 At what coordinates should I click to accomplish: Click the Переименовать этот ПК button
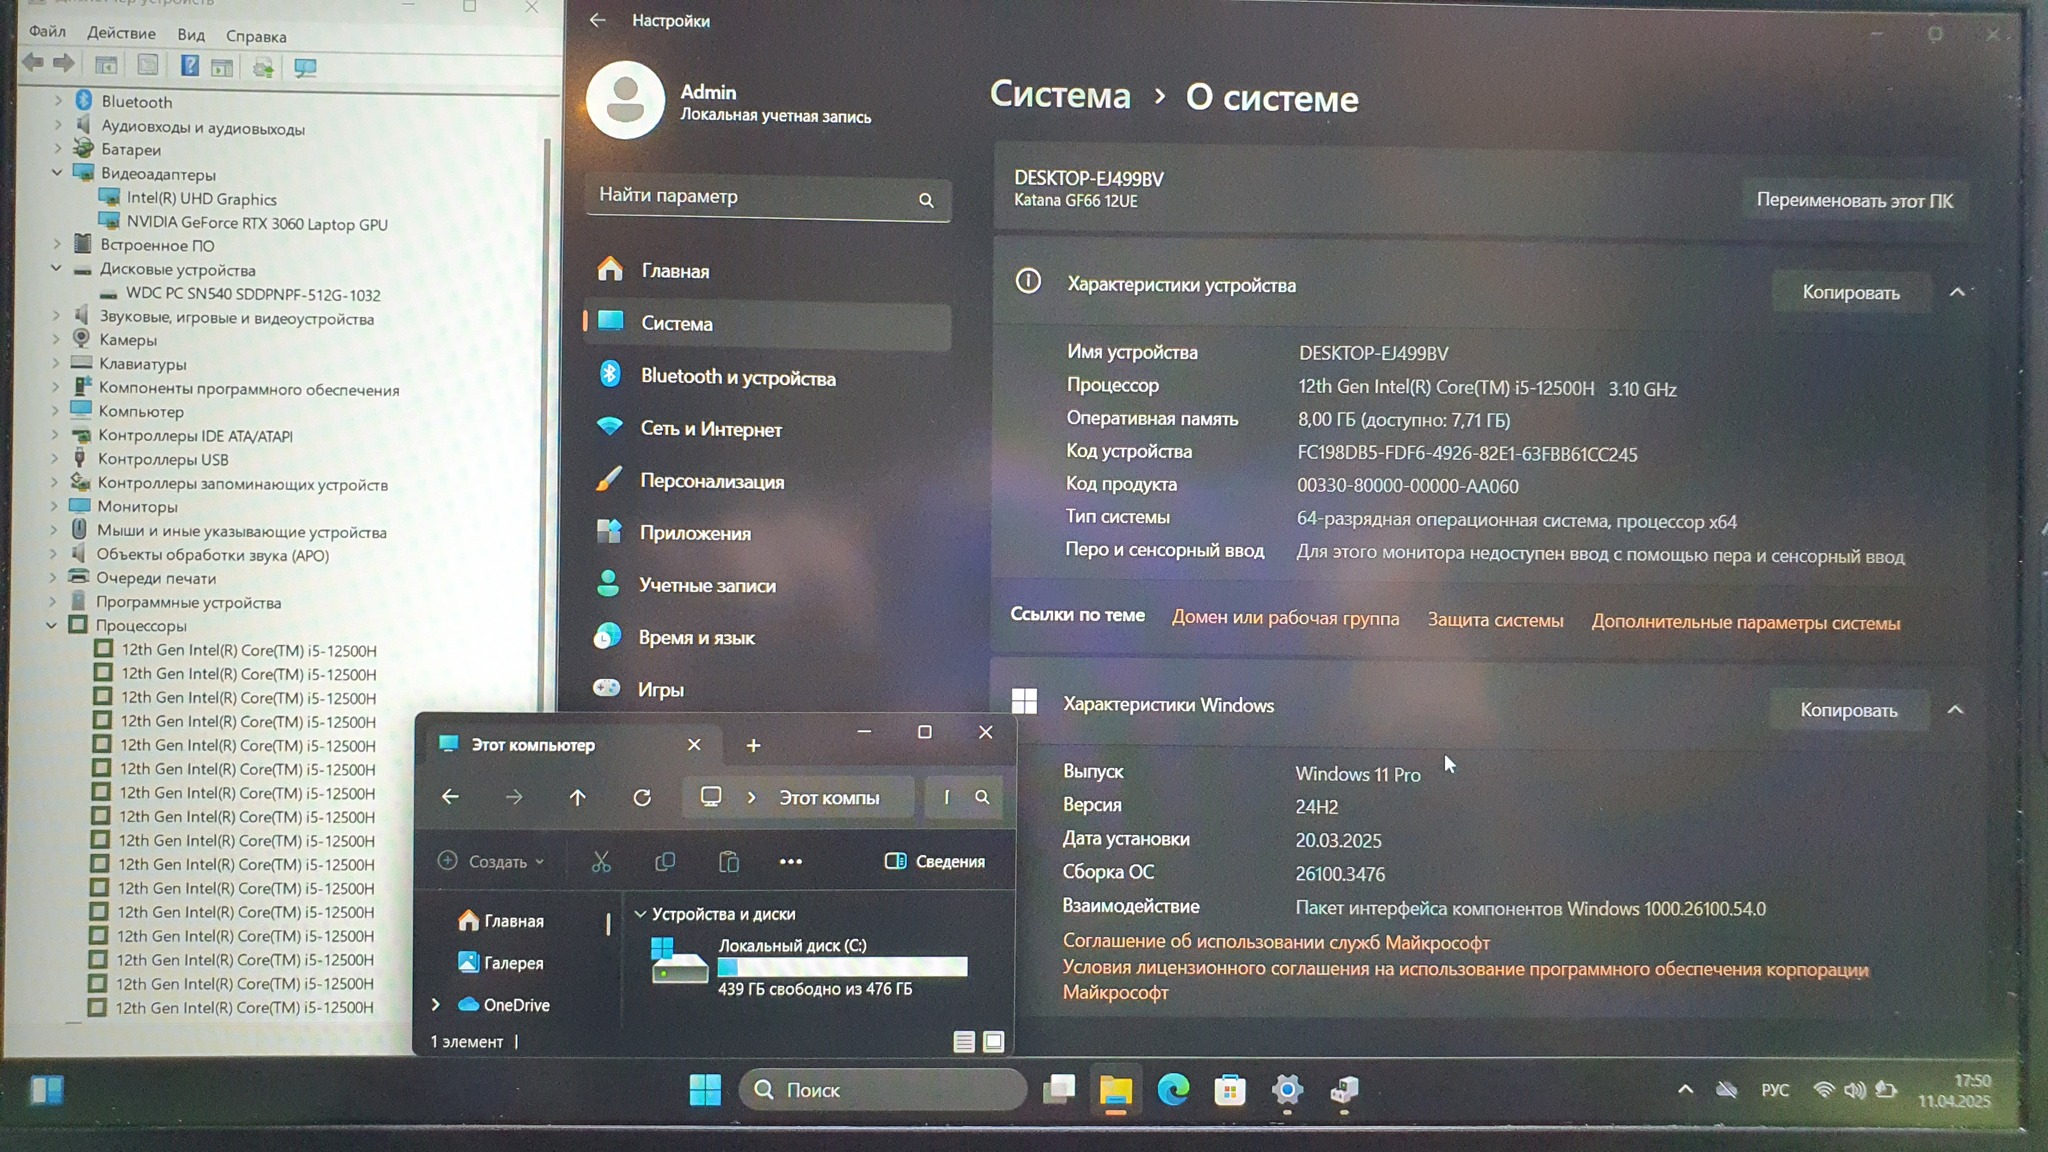(1854, 200)
